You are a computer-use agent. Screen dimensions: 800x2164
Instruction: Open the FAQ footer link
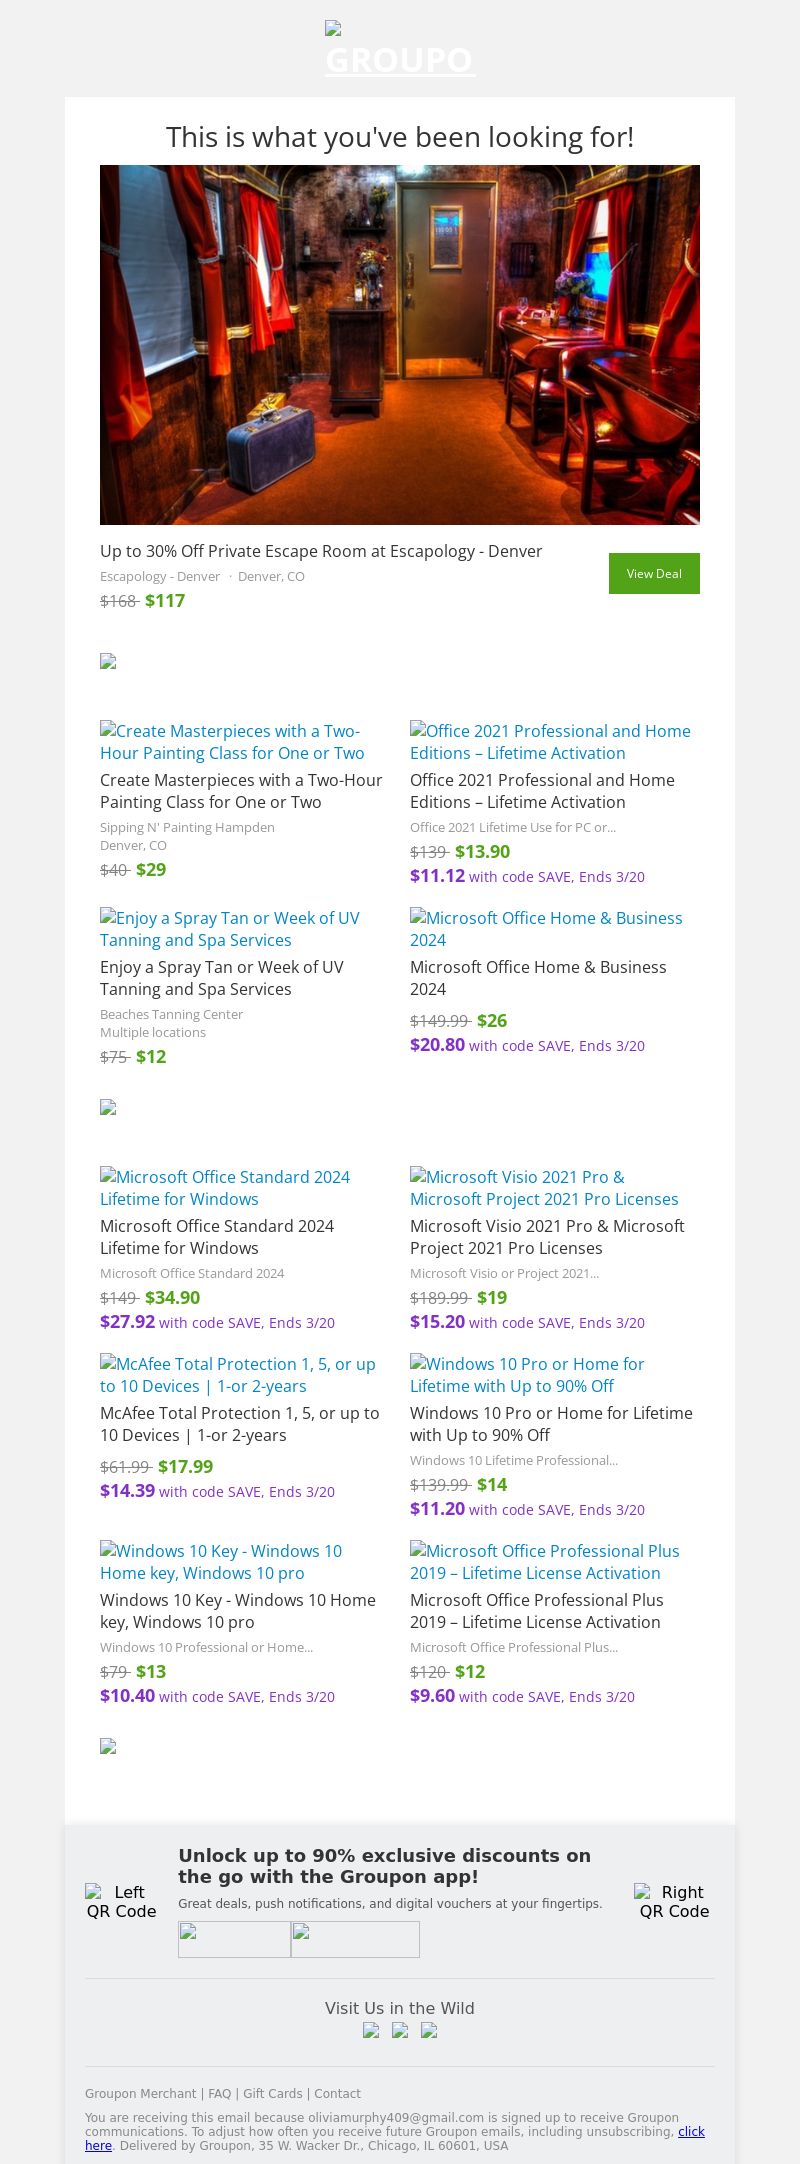click(219, 2093)
